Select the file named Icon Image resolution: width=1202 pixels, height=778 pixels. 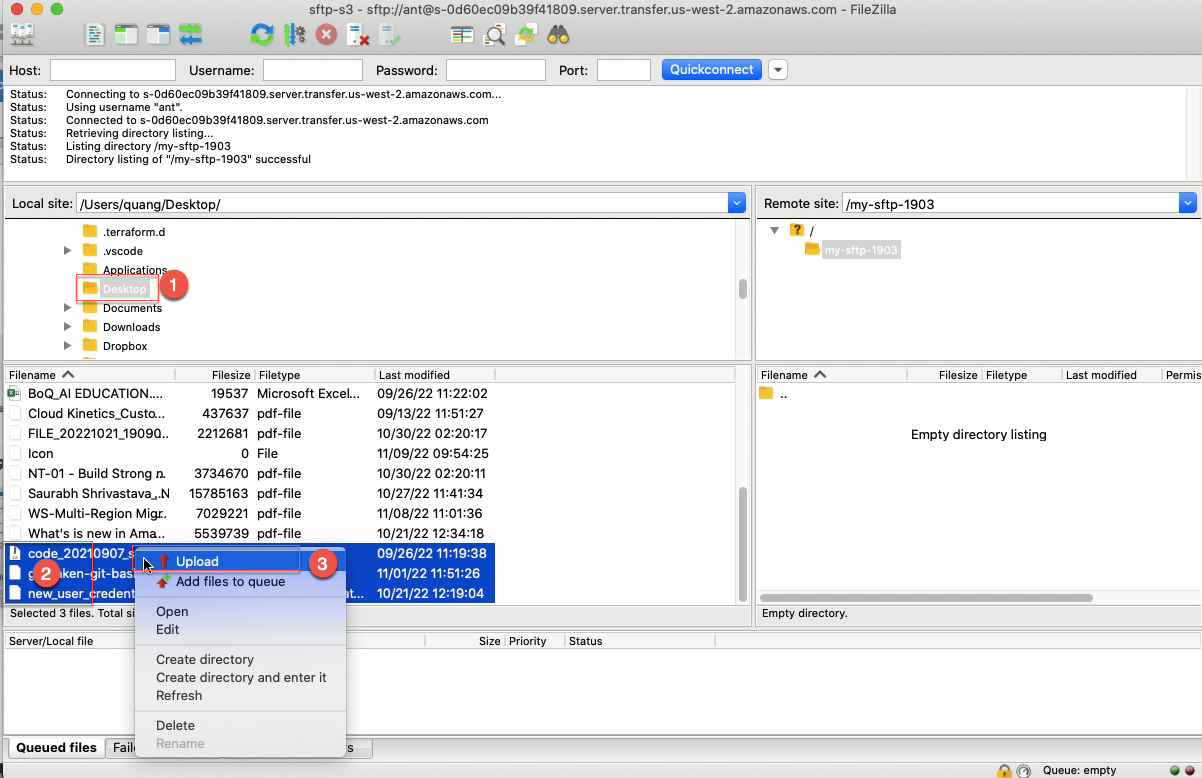[250, 453]
